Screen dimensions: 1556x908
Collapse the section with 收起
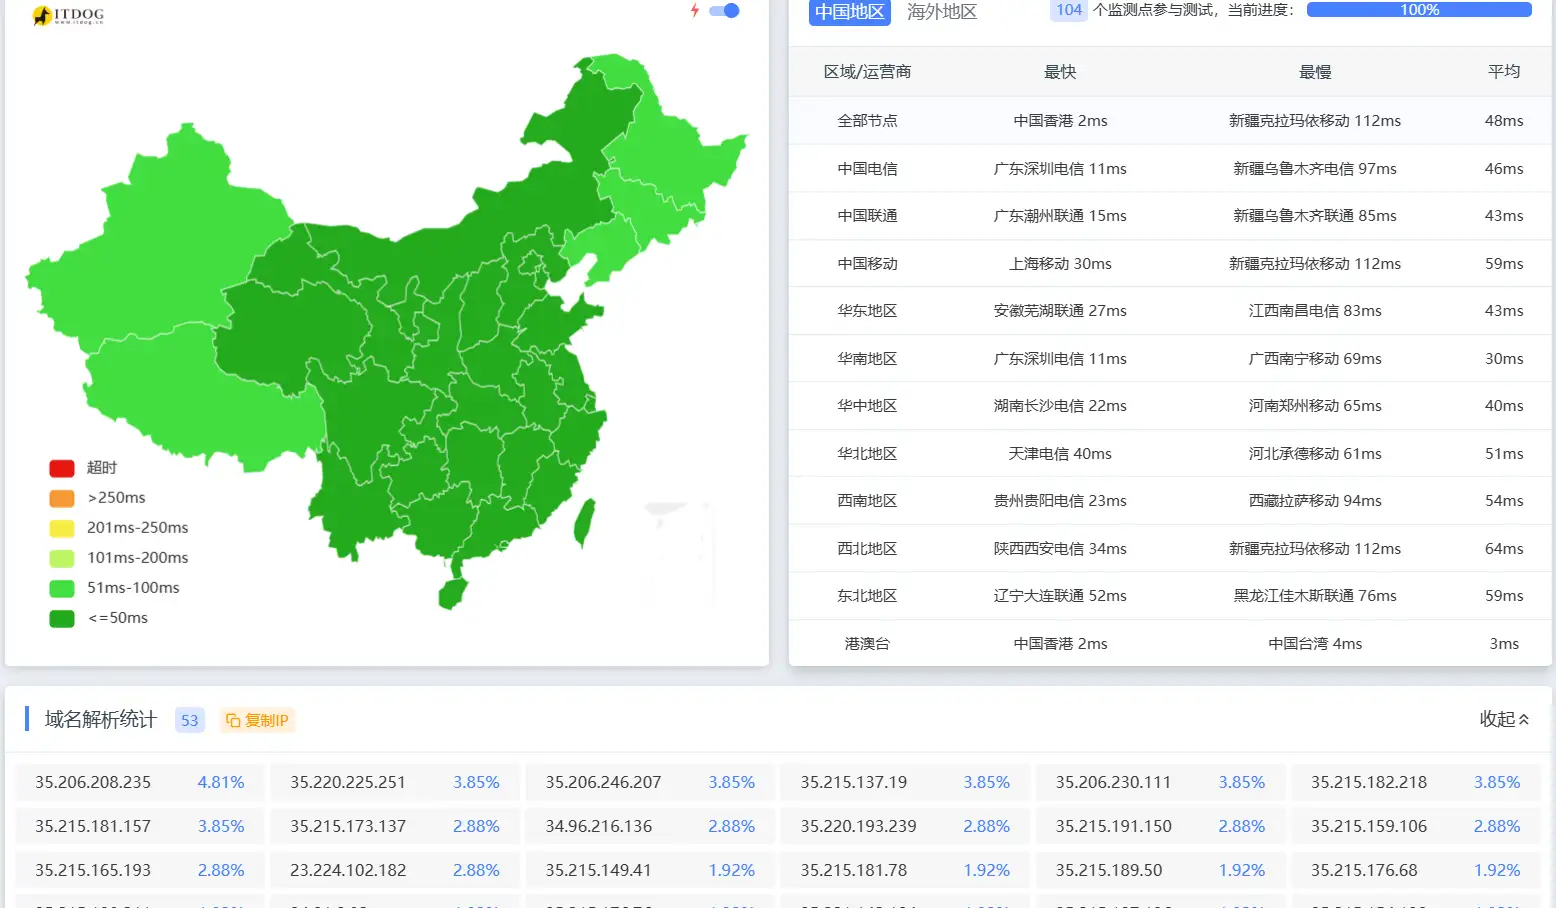(x=1503, y=719)
